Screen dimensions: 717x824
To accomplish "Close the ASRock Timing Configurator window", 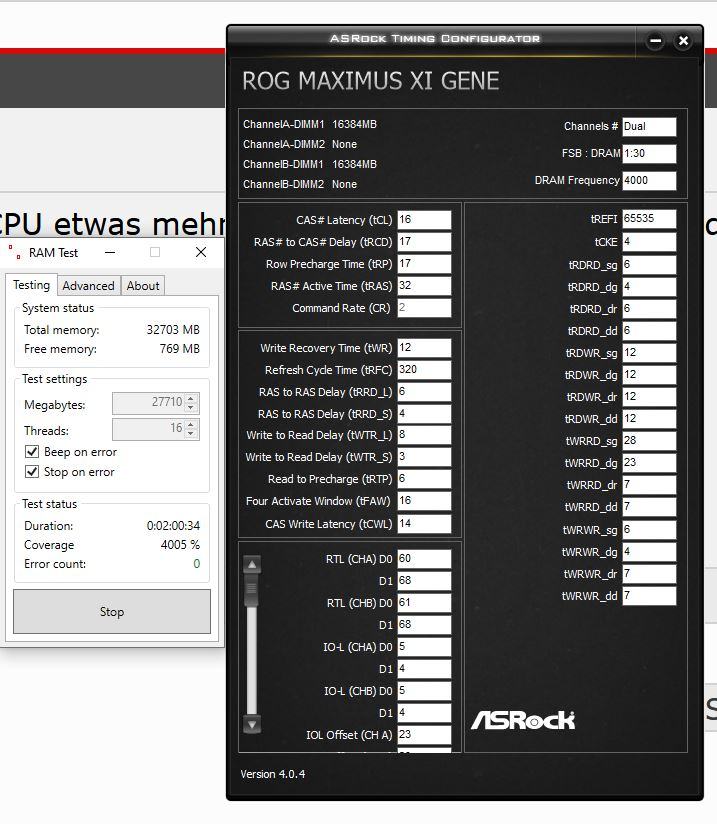I will coord(683,40).
